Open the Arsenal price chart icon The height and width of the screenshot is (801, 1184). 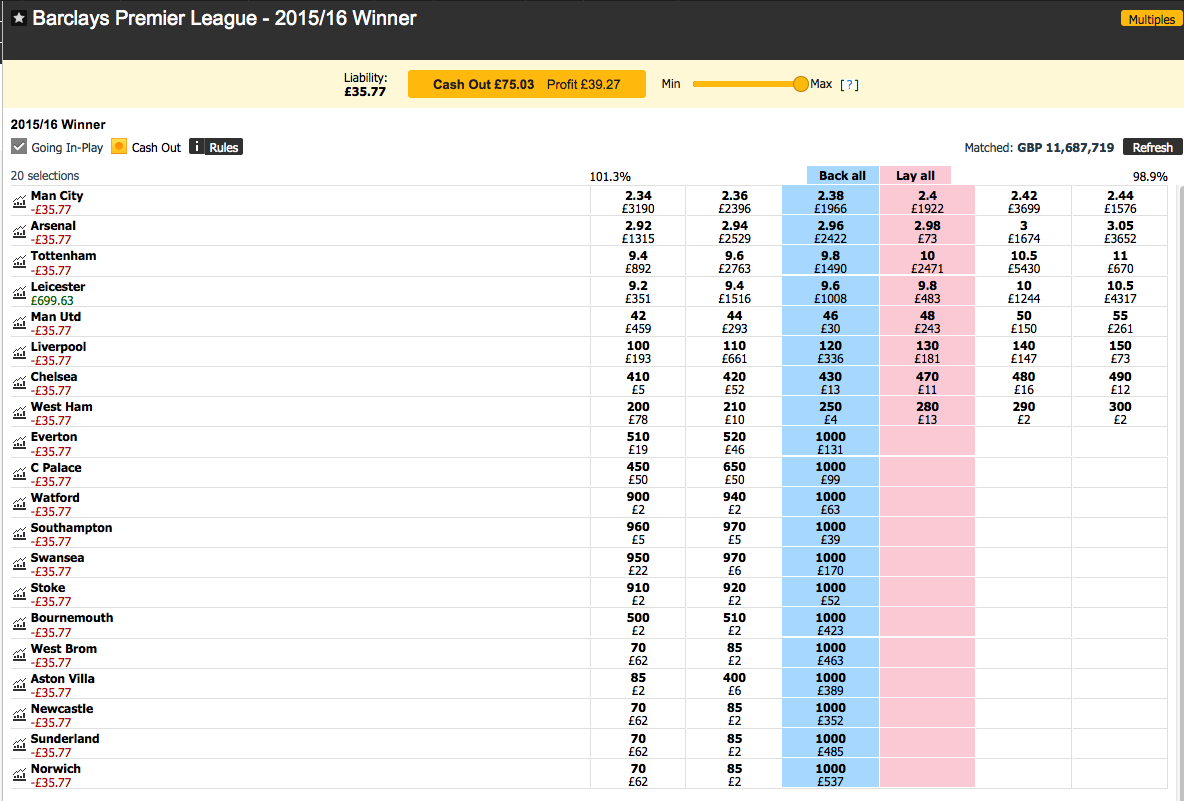coord(19,232)
